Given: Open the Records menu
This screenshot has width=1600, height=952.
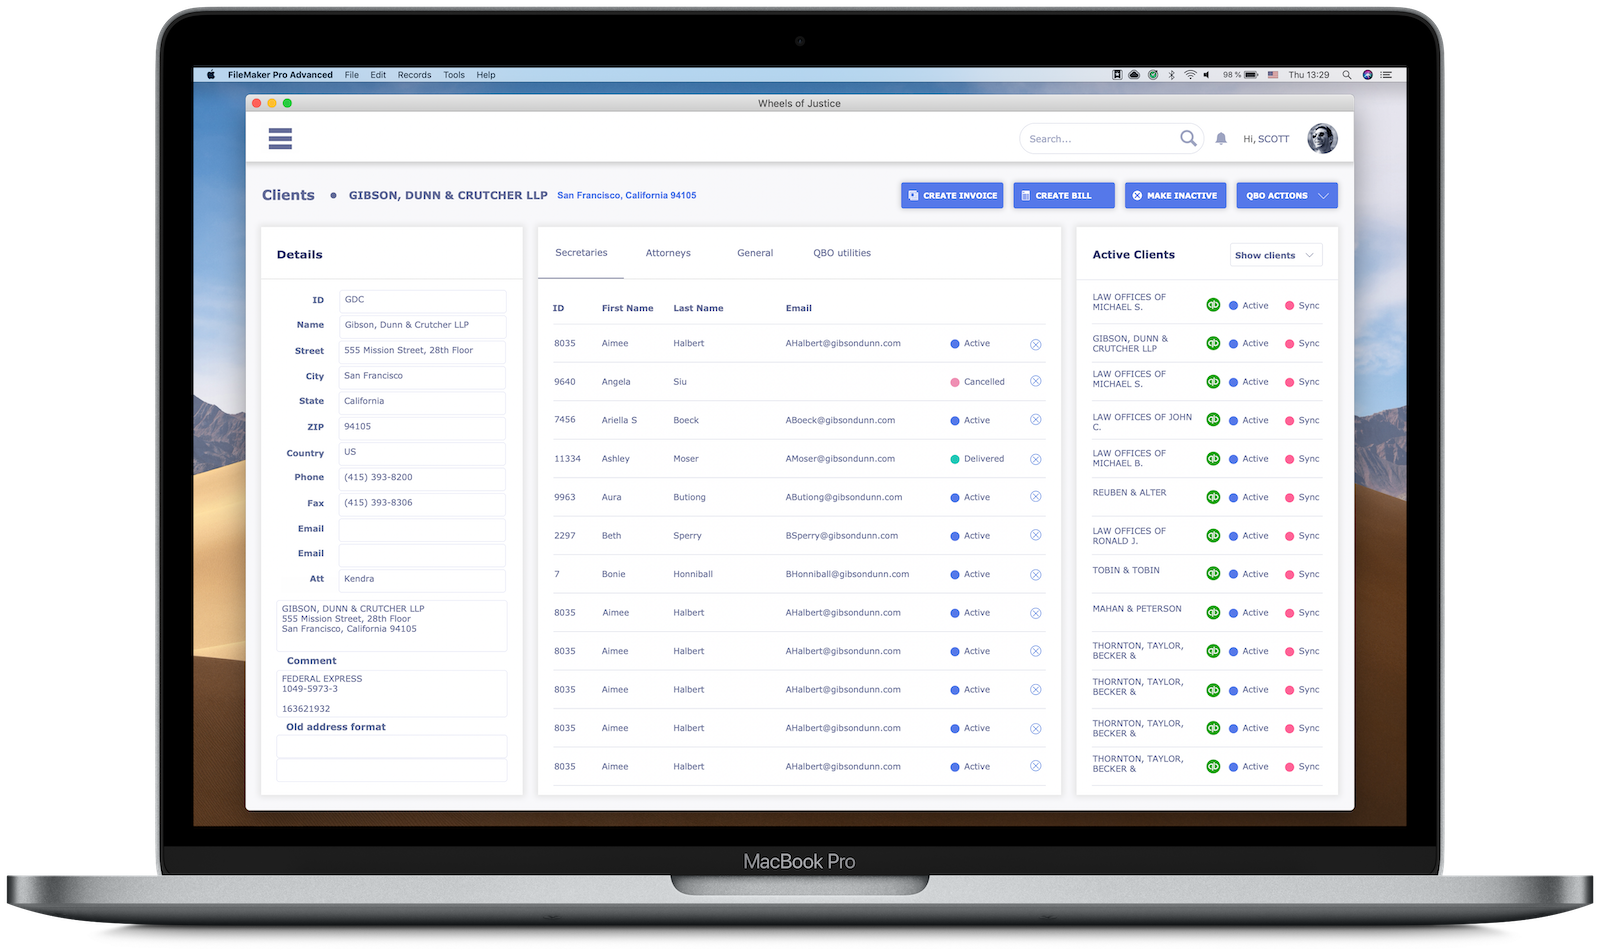Looking at the screenshot, I should [x=414, y=75].
